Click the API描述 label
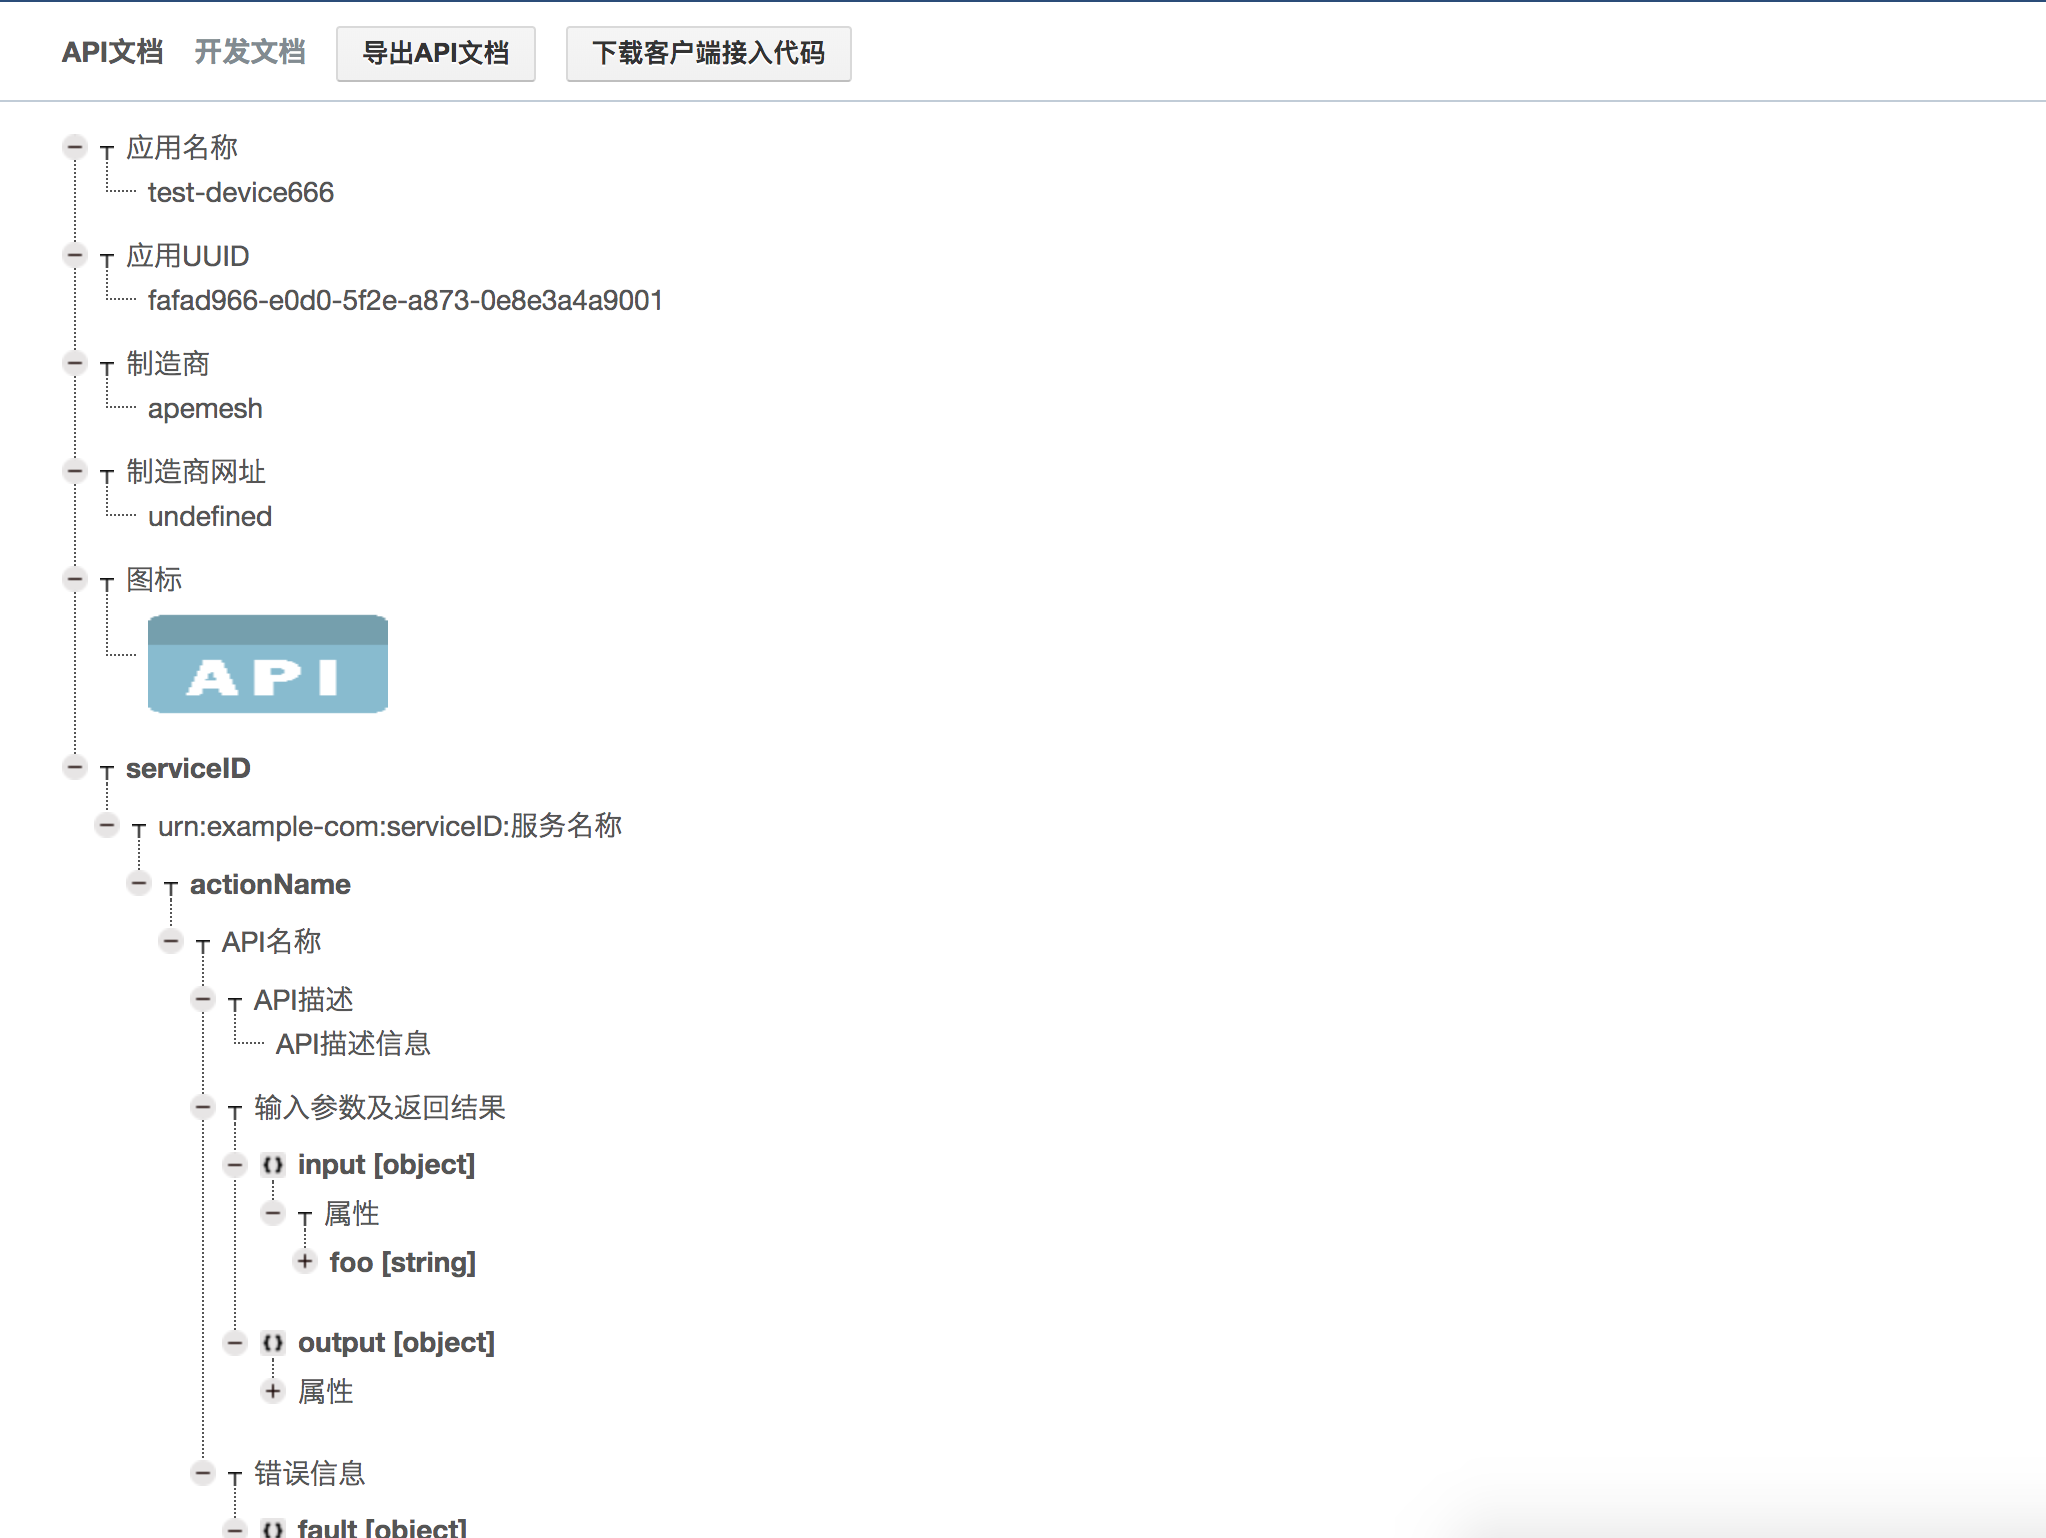Screen dimensions: 2046x1538 303,999
